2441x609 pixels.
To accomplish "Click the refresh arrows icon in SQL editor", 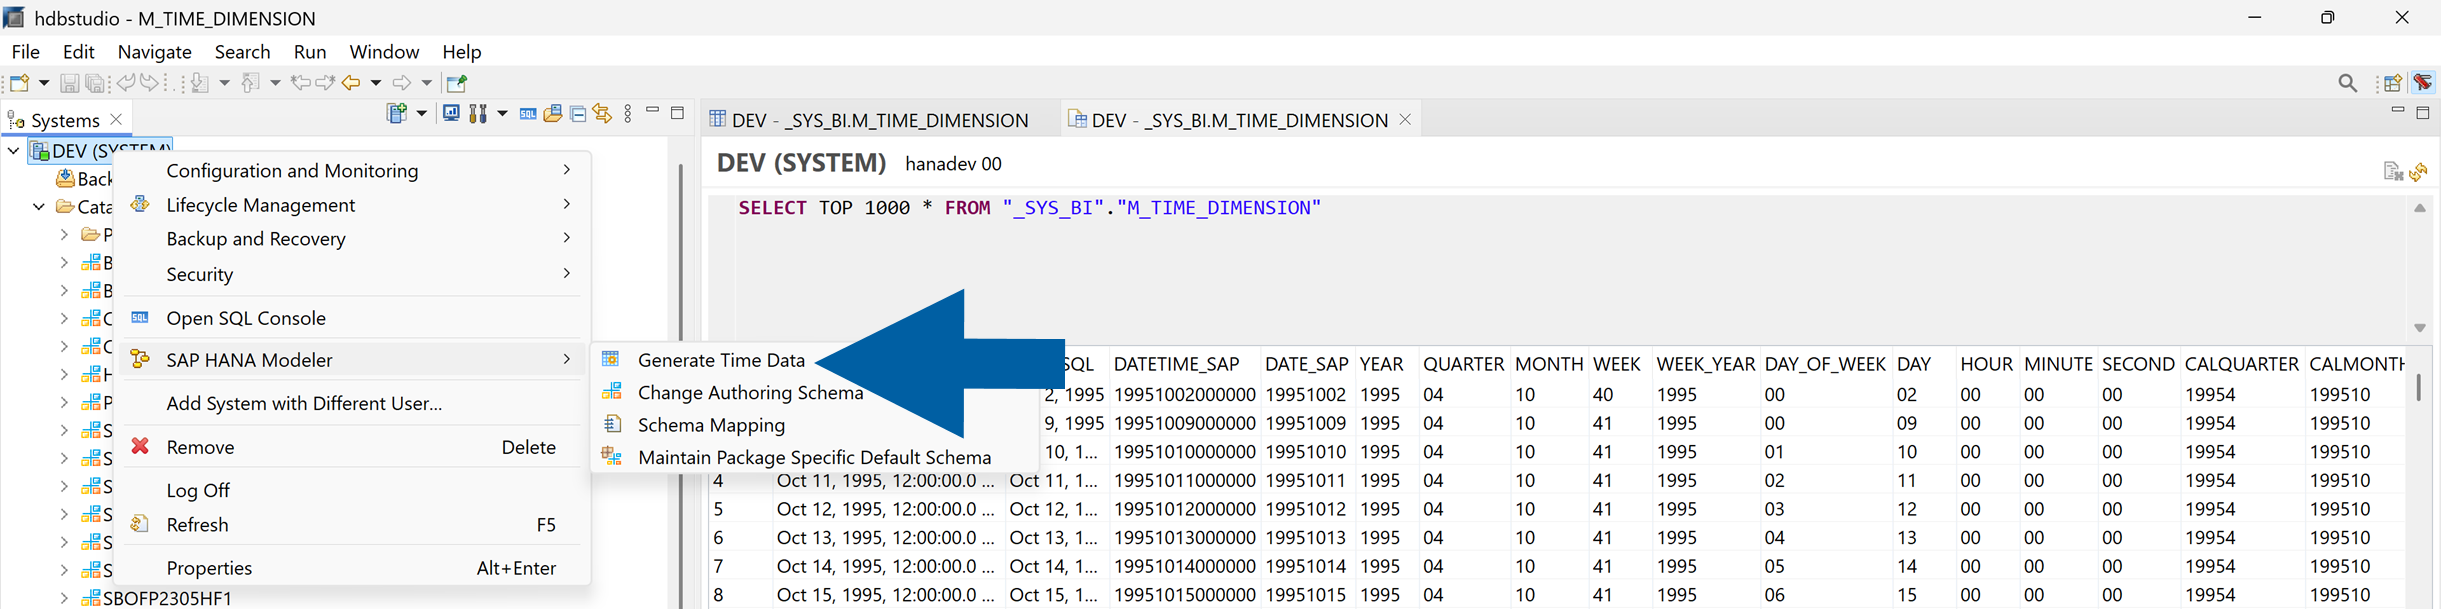I will click(x=2419, y=172).
